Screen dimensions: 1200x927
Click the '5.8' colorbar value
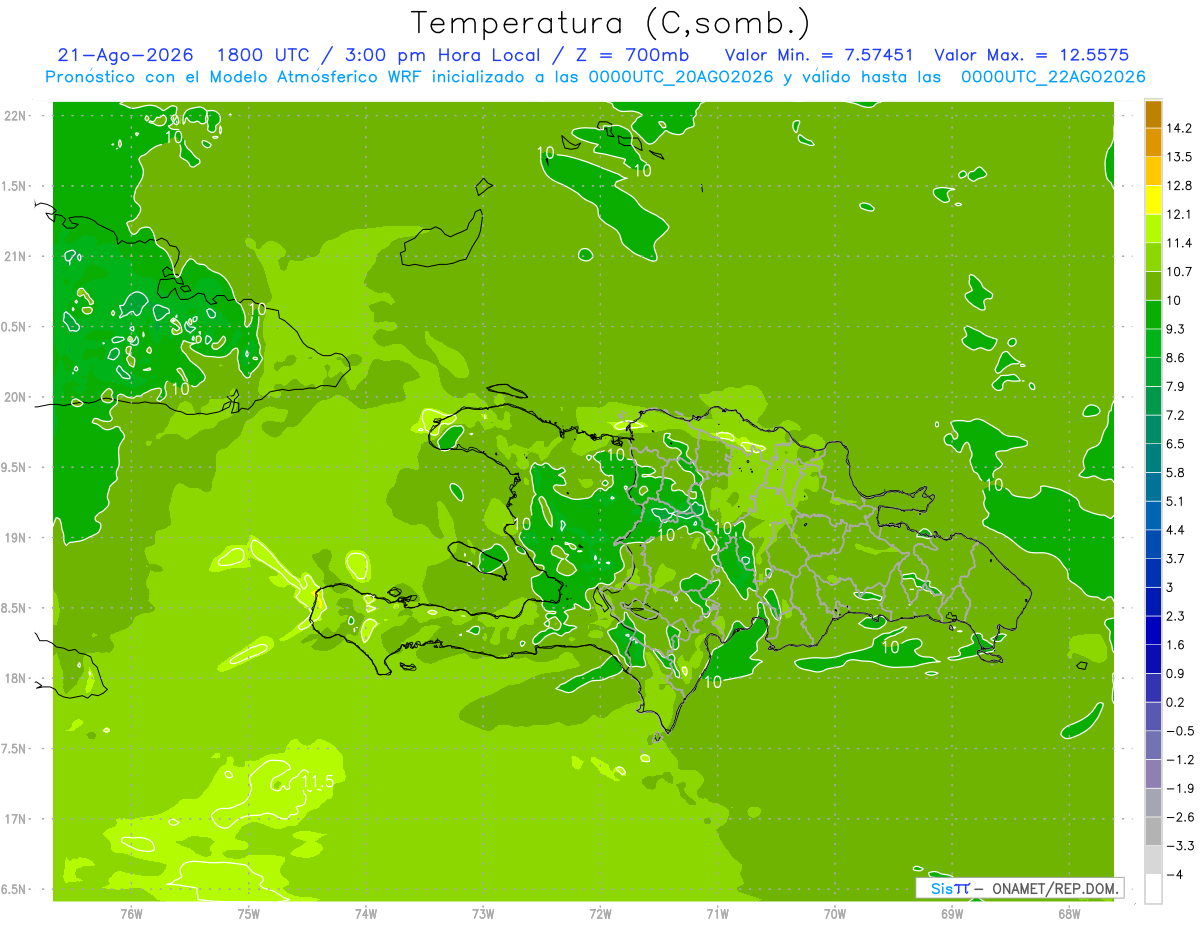click(x=1176, y=472)
